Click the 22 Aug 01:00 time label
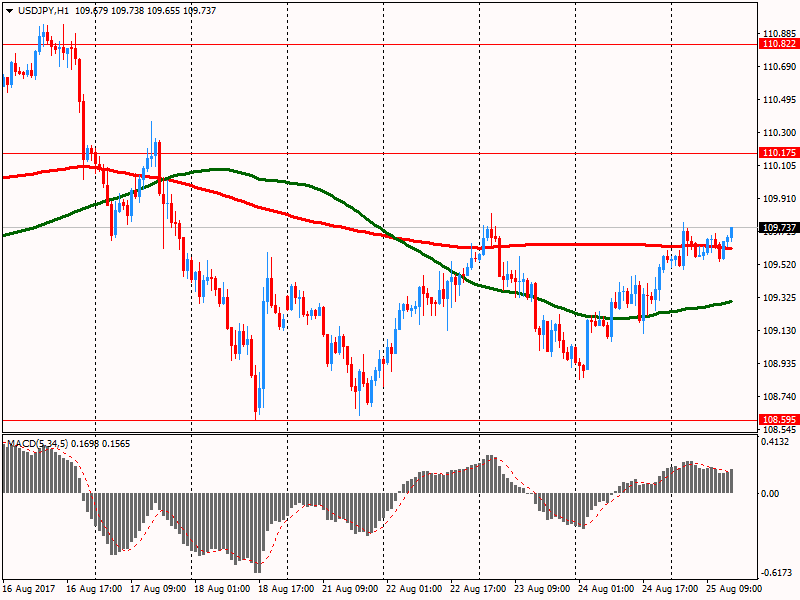800x600 pixels. (414, 589)
